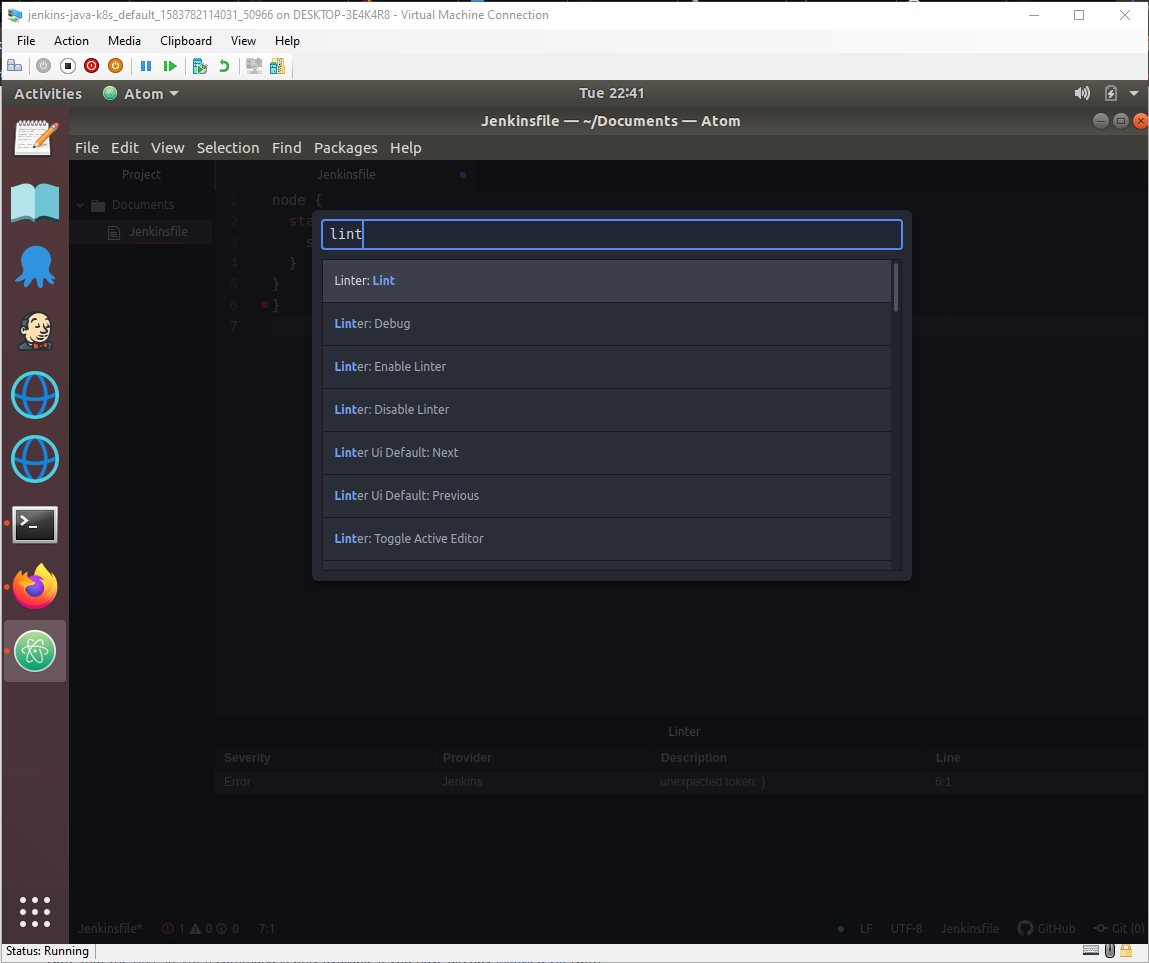The height and width of the screenshot is (963, 1149).
Task: Click the Pause VM toolbar icon
Action: pyautogui.click(x=146, y=66)
